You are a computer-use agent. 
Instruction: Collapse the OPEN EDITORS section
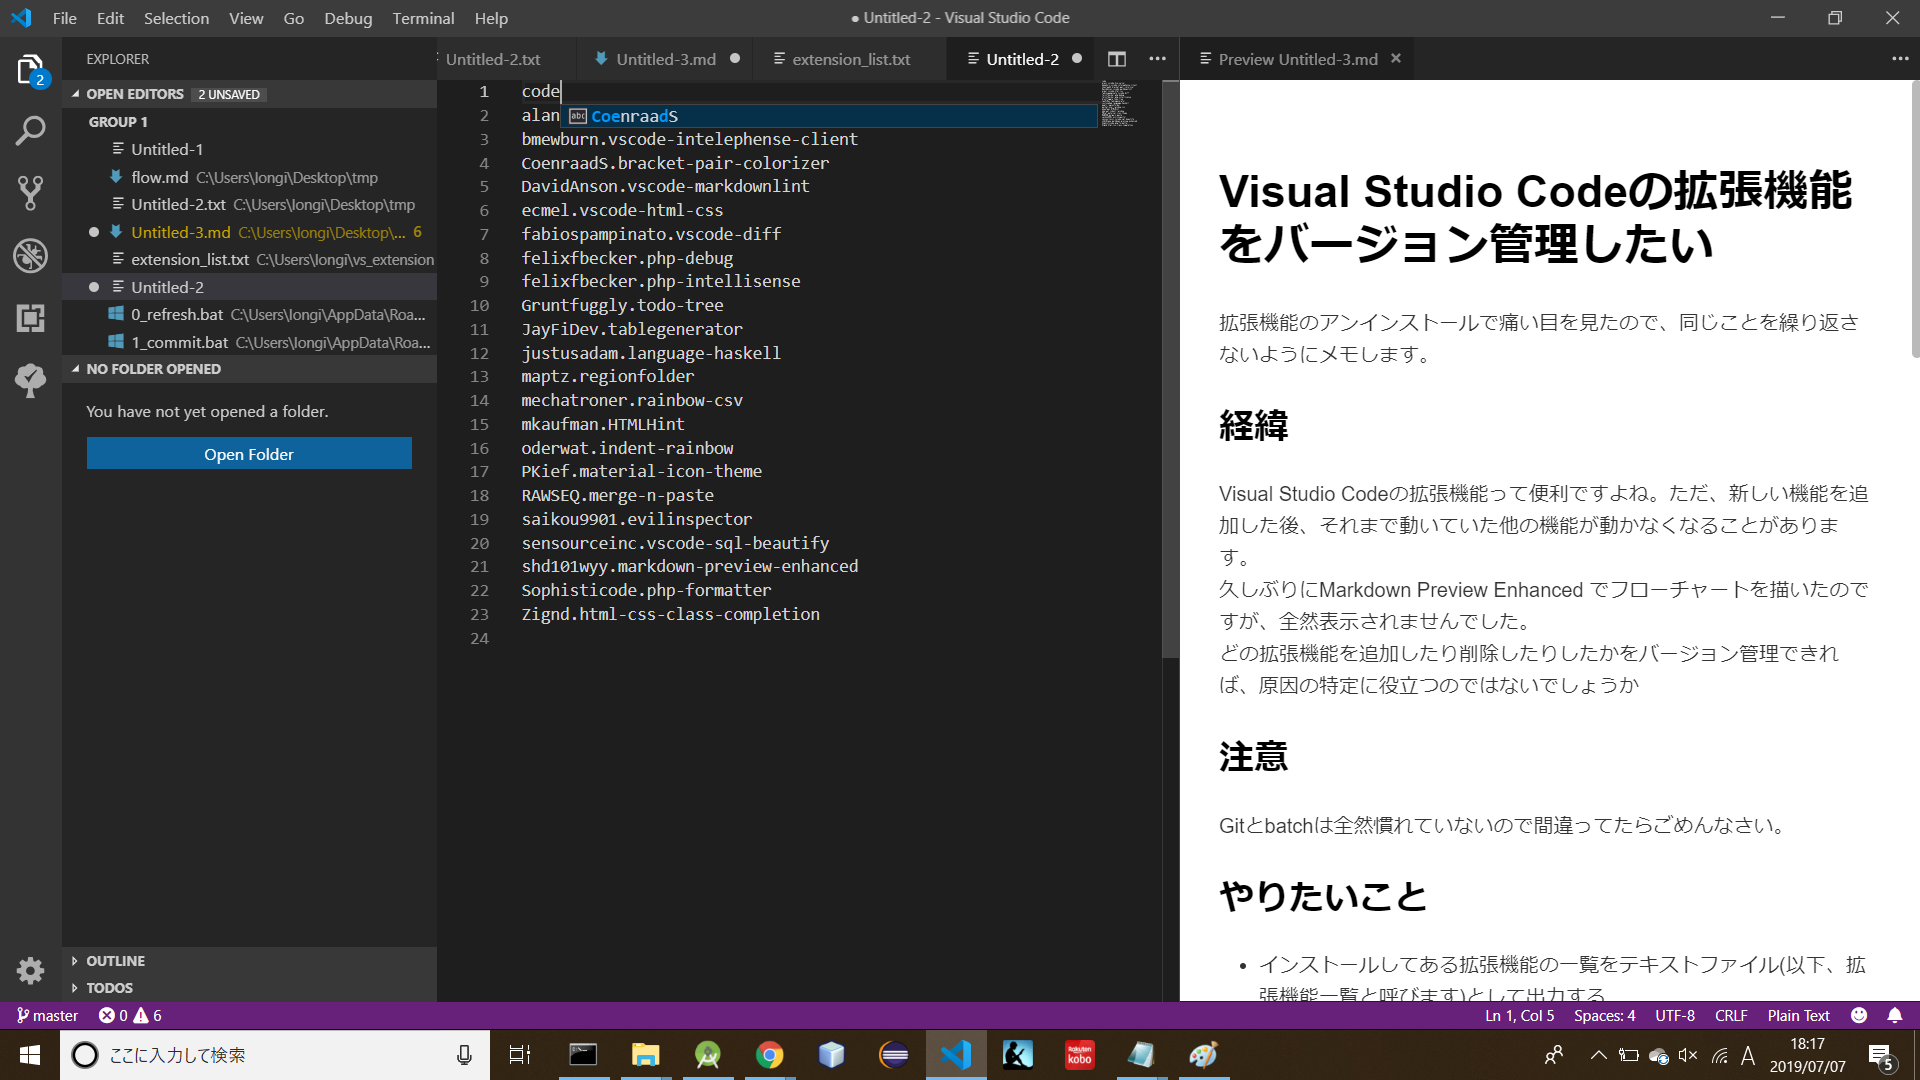[x=75, y=93]
